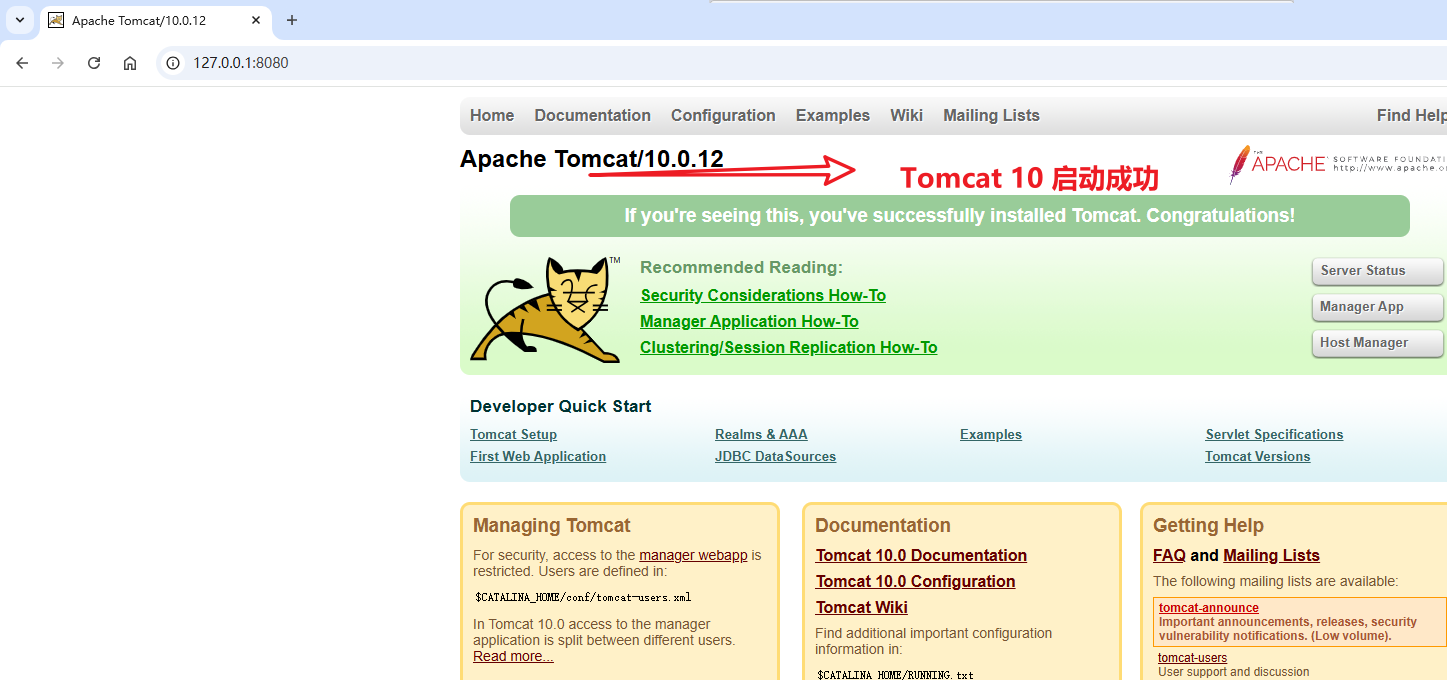Click the Tomcat favicon on the tab

(56, 20)
